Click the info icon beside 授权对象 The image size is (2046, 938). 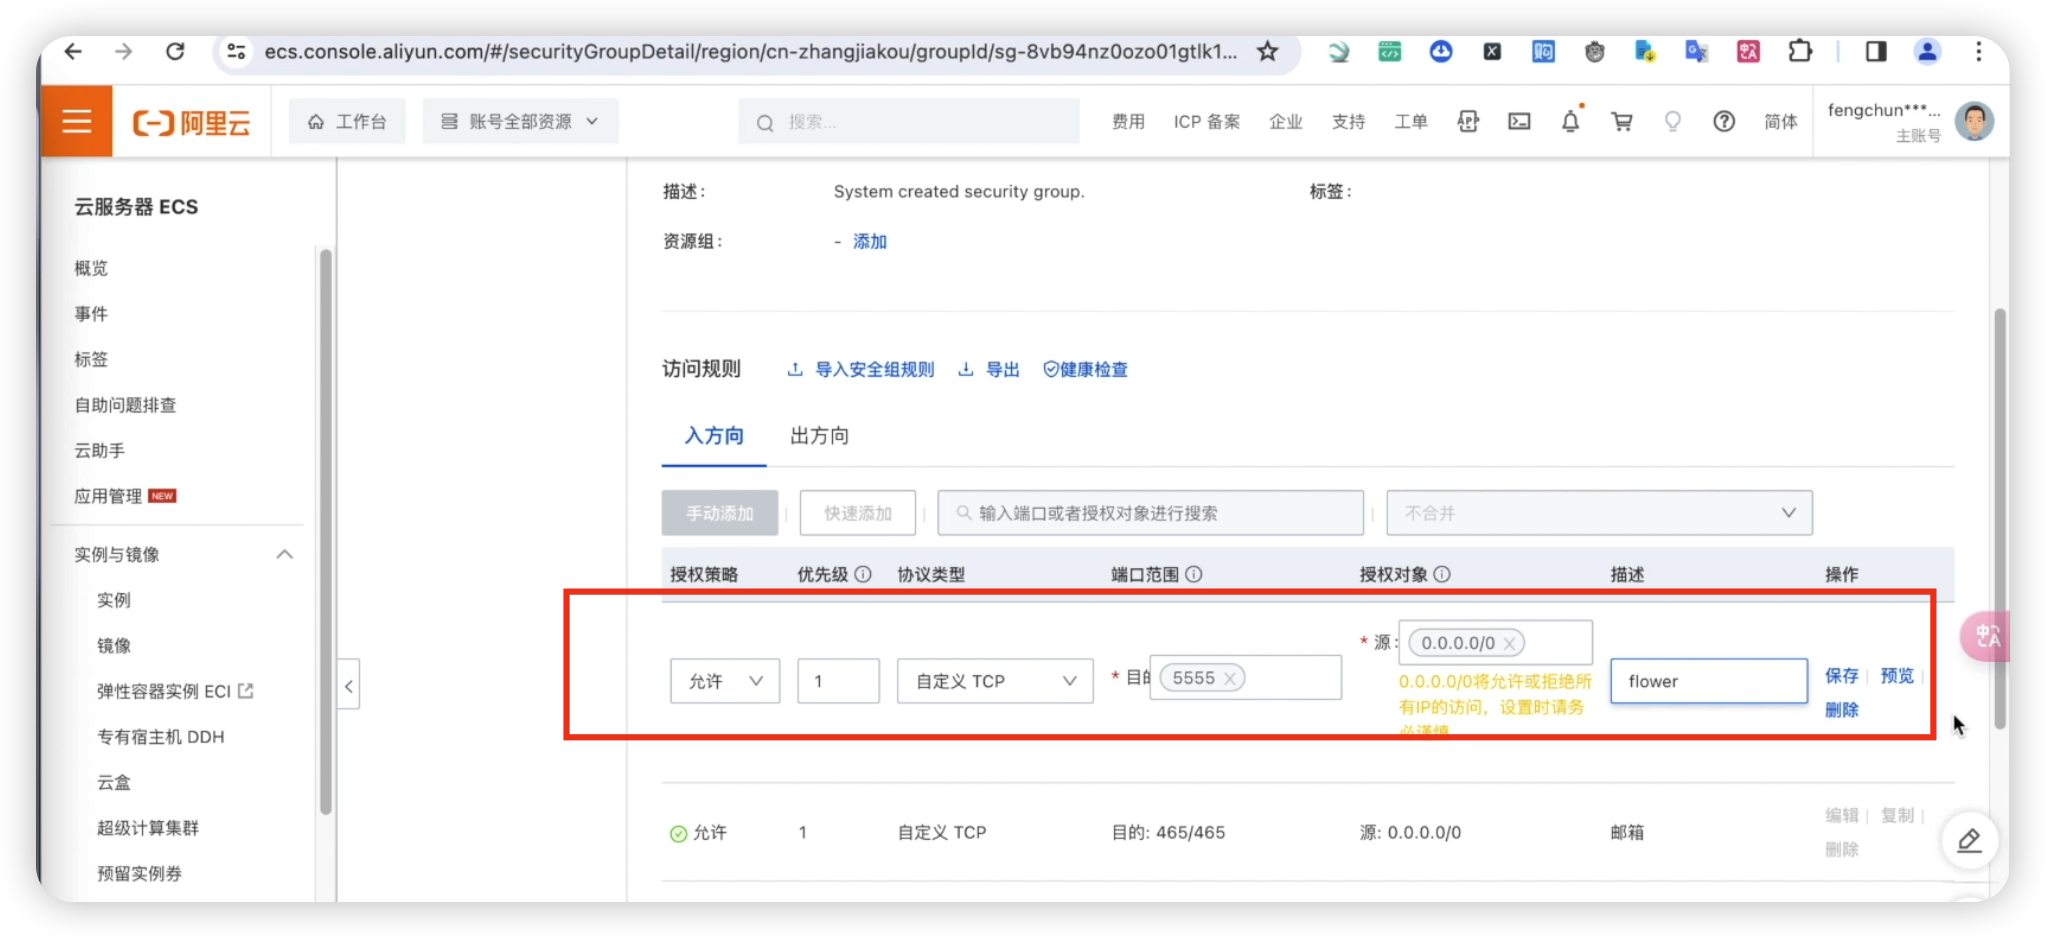1441,574
